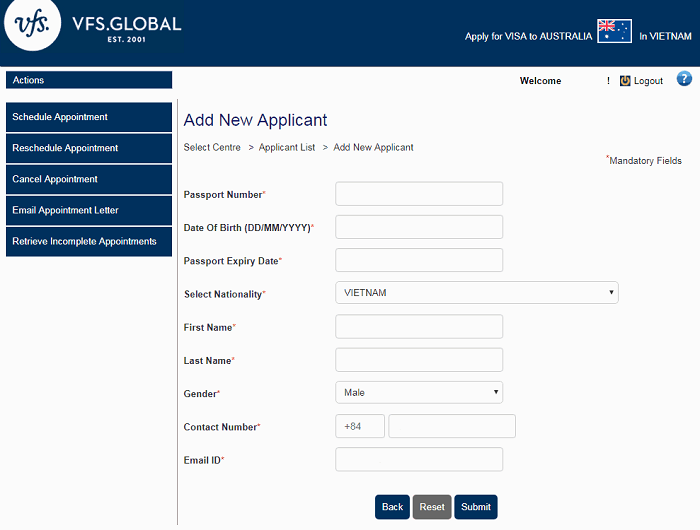Image resolution: width=700 pixels, height=530 pixels.
Task: Click the Logout power icon
Action: [625, 81]
